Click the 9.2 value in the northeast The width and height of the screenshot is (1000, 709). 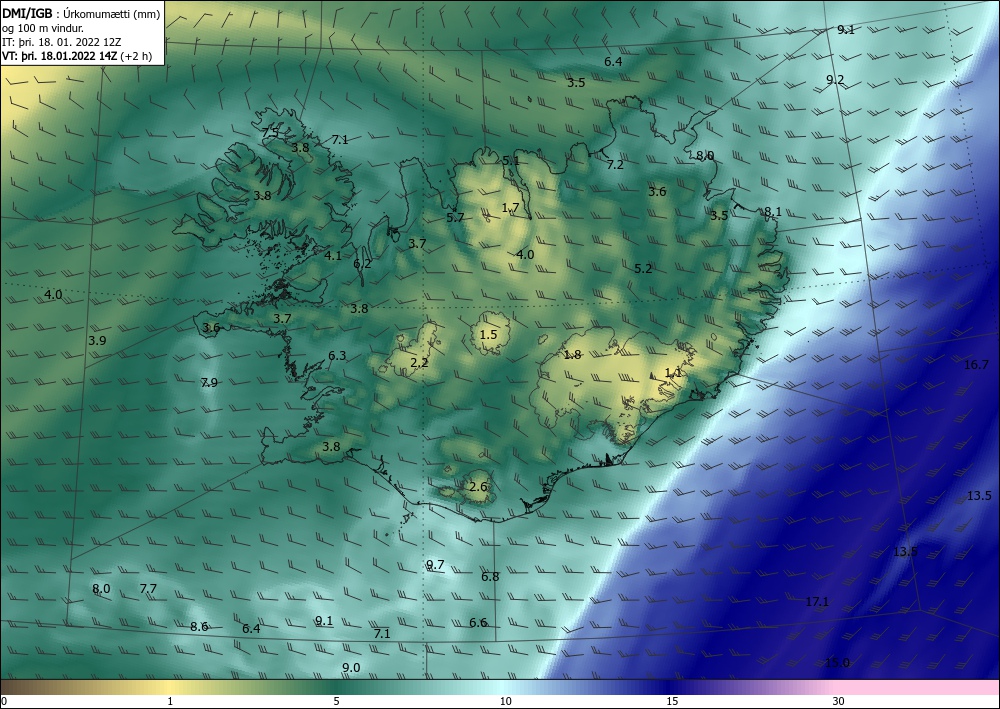tap(835, 80)
